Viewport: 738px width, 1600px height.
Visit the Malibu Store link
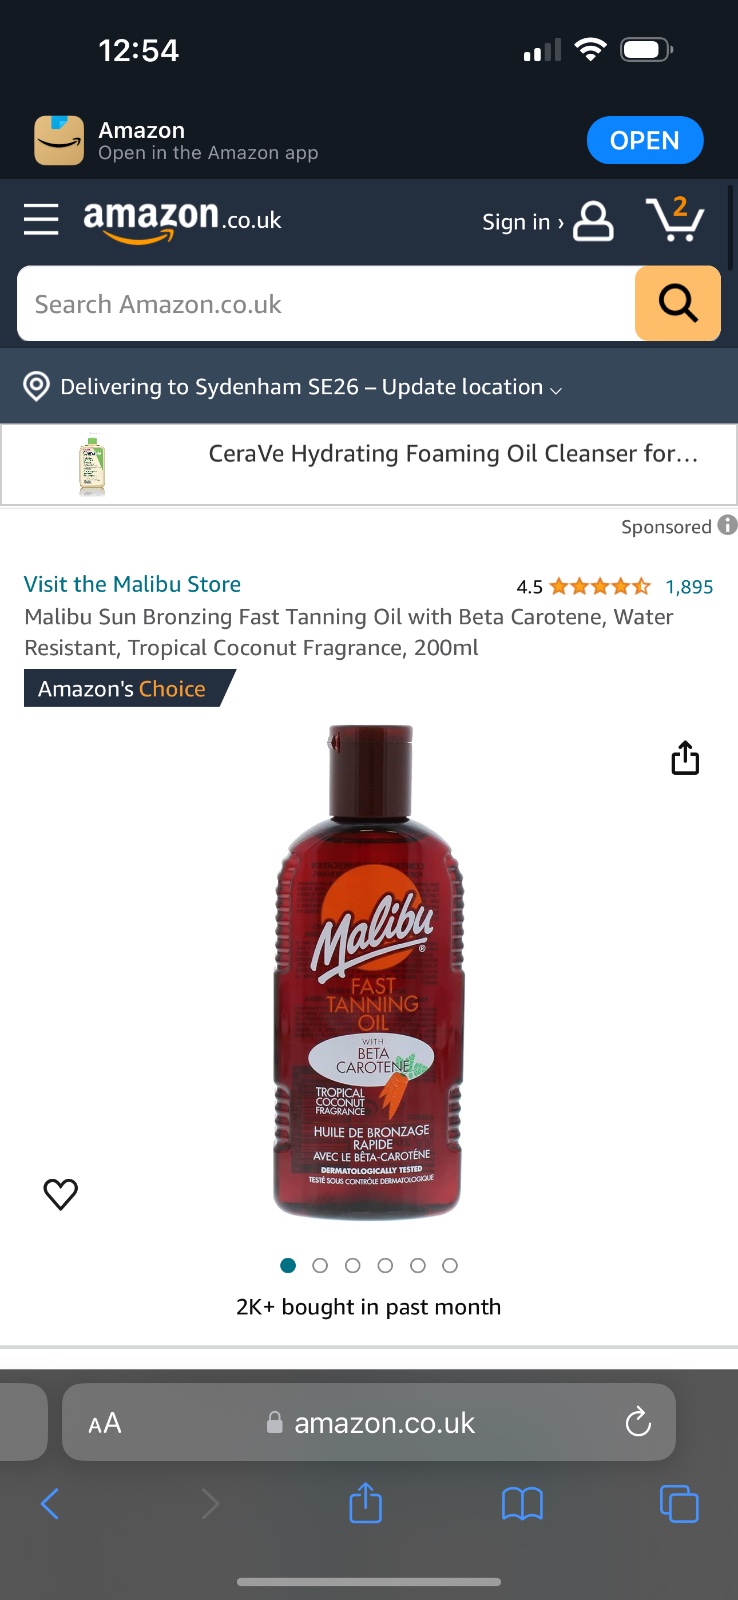132,584
